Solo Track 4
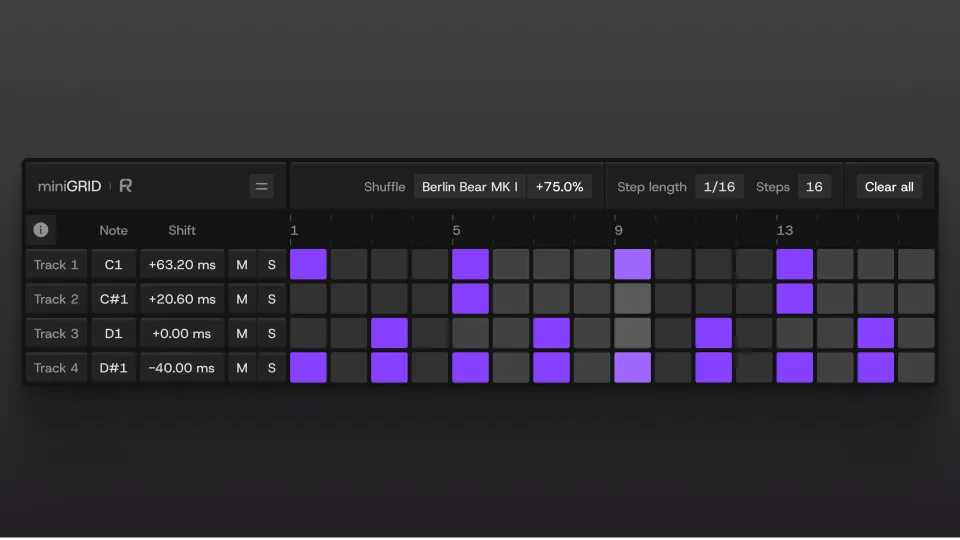 tap(271, 367)
